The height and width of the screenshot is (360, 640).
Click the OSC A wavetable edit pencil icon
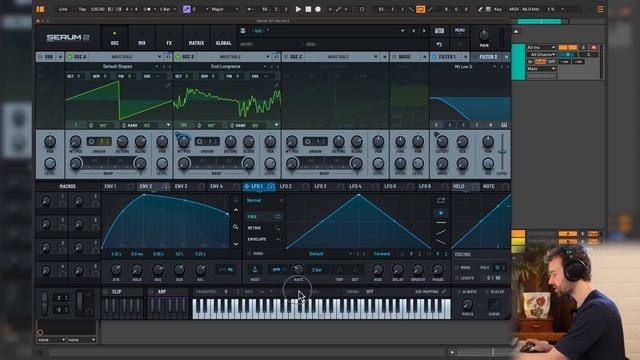coord(168,85)
